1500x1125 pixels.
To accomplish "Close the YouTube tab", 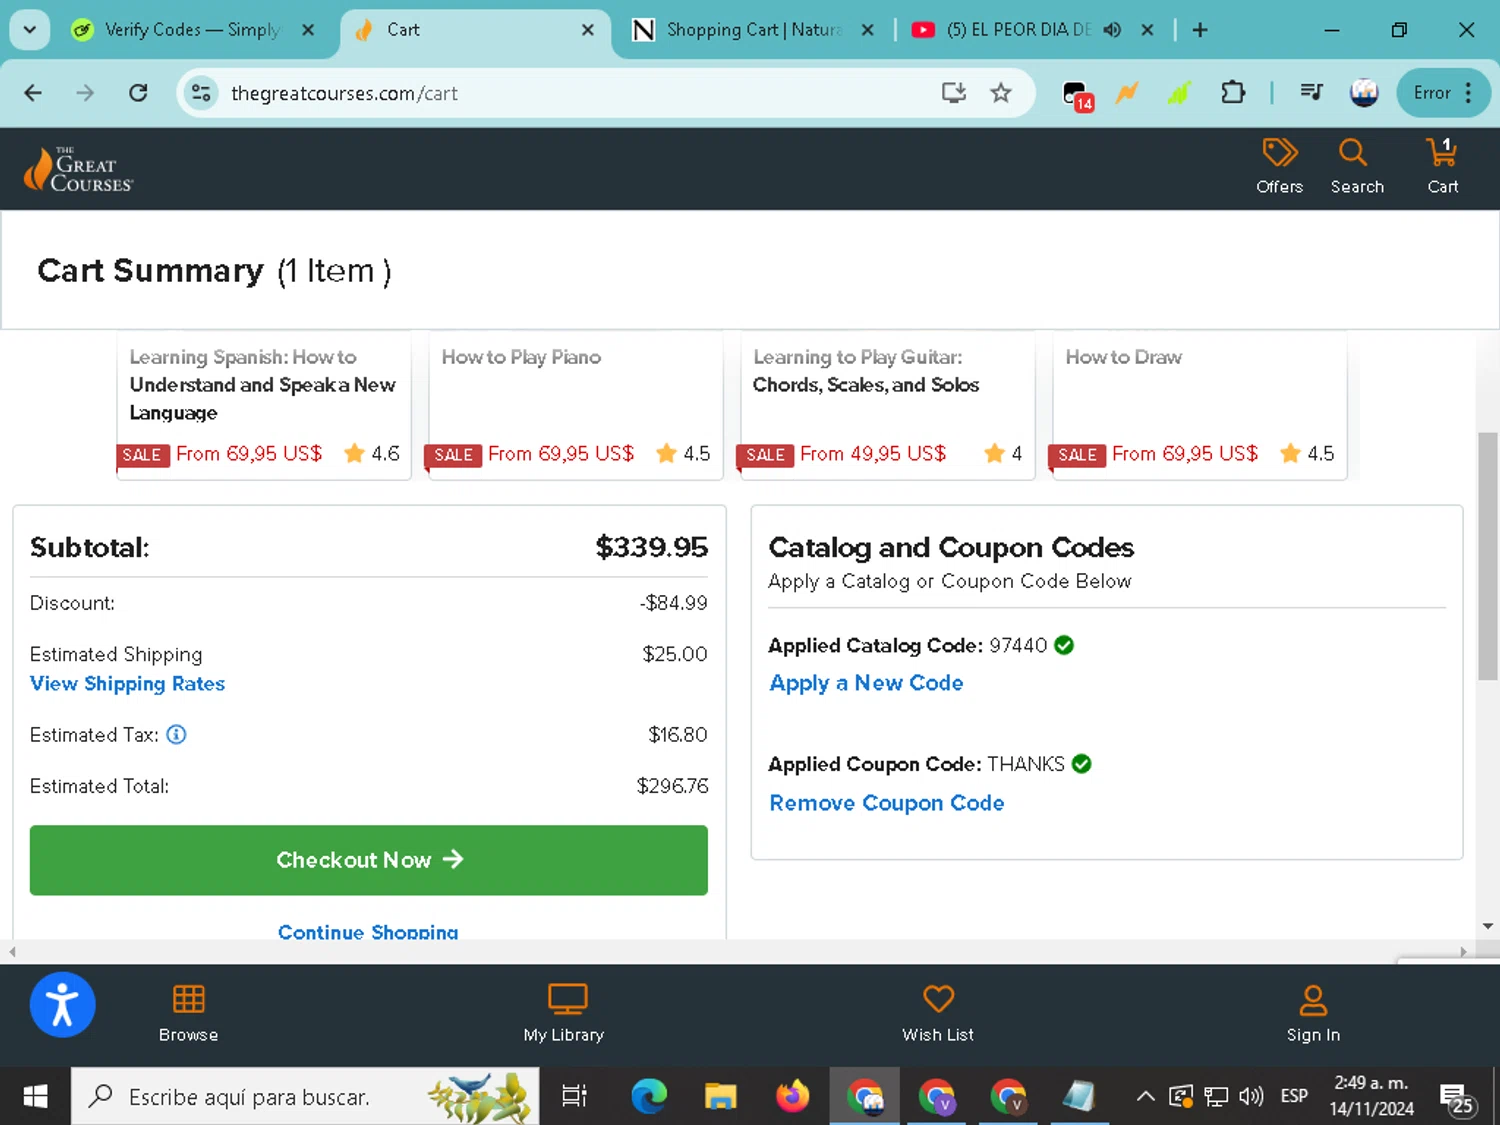I will pos(1147,30).
